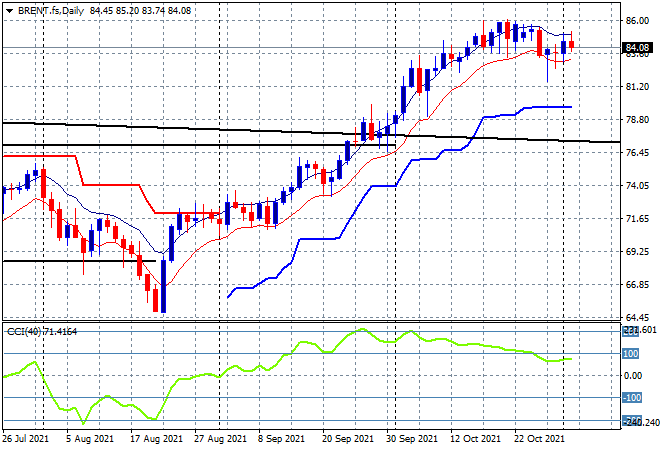660x450 pixels.
Task: Click the 71.65 price axis label
Action: pos(637,218)
